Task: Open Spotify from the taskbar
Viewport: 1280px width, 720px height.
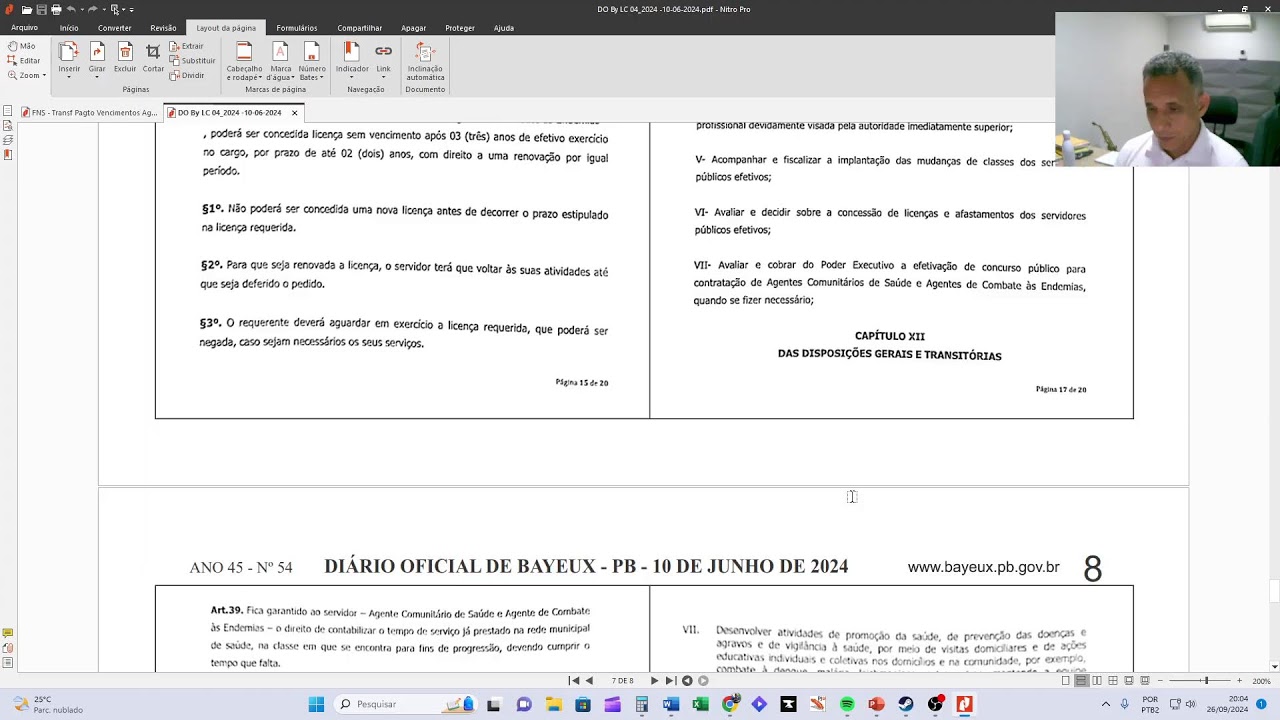Action: (x=847, y=704)
